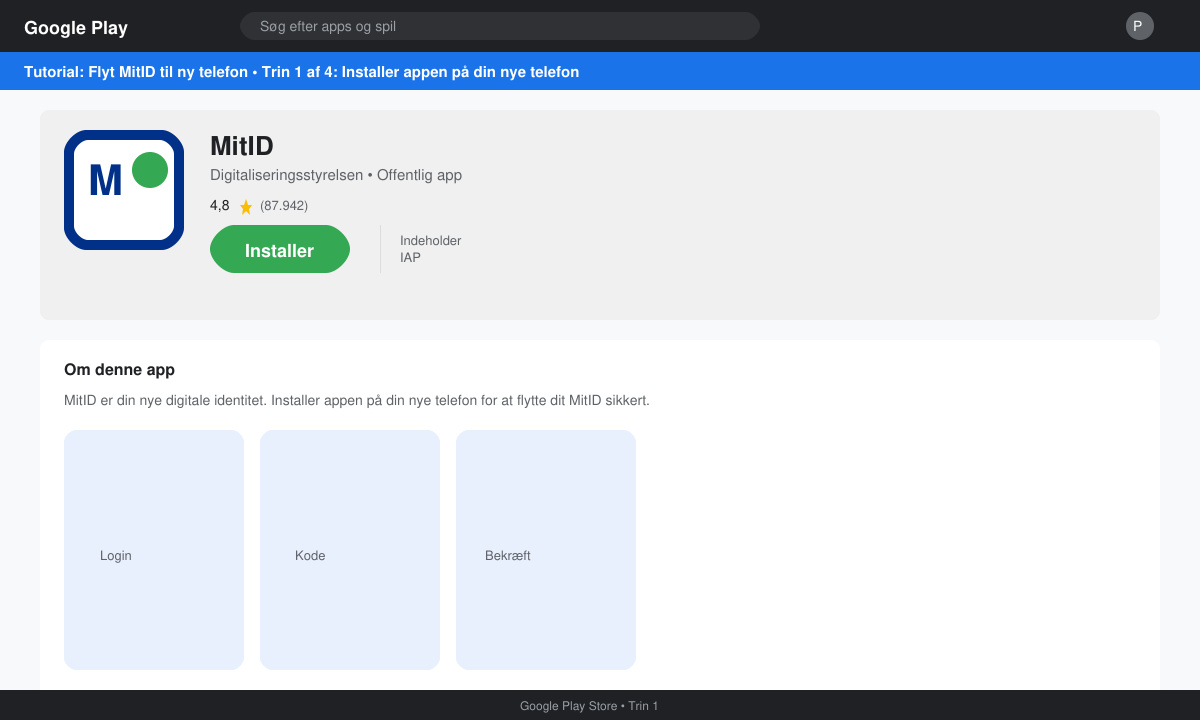Click the Google Play logo text
1200x720 pixels.
tap(76, 28)
